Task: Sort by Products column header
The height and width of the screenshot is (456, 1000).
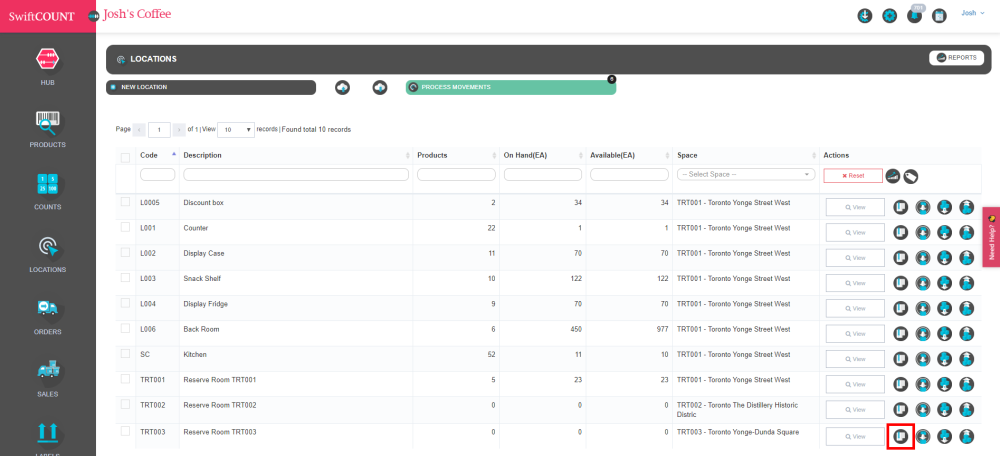Action: (456, 155)
